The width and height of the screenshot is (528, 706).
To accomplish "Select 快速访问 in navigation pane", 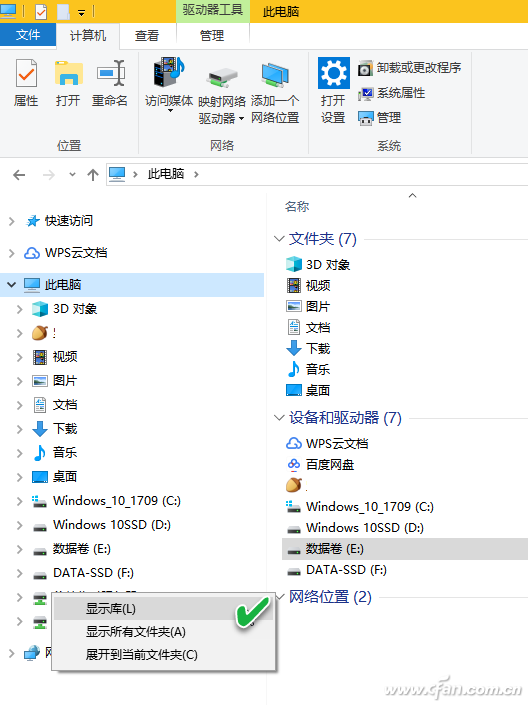I will coord(68,221).
